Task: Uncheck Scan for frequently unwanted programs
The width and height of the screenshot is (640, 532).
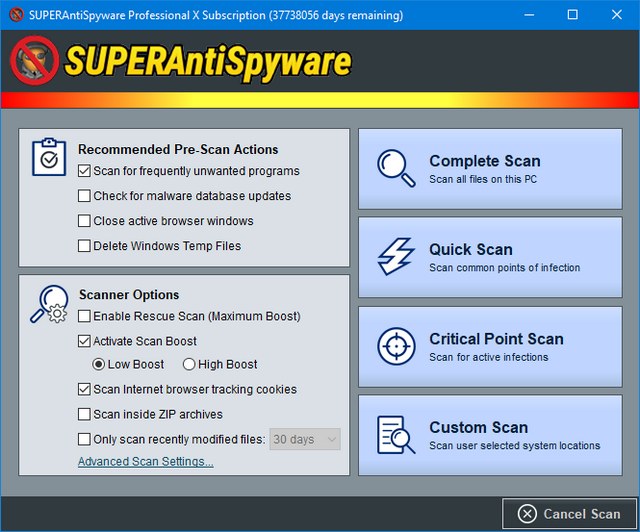Action: click(x=85, y=171)
